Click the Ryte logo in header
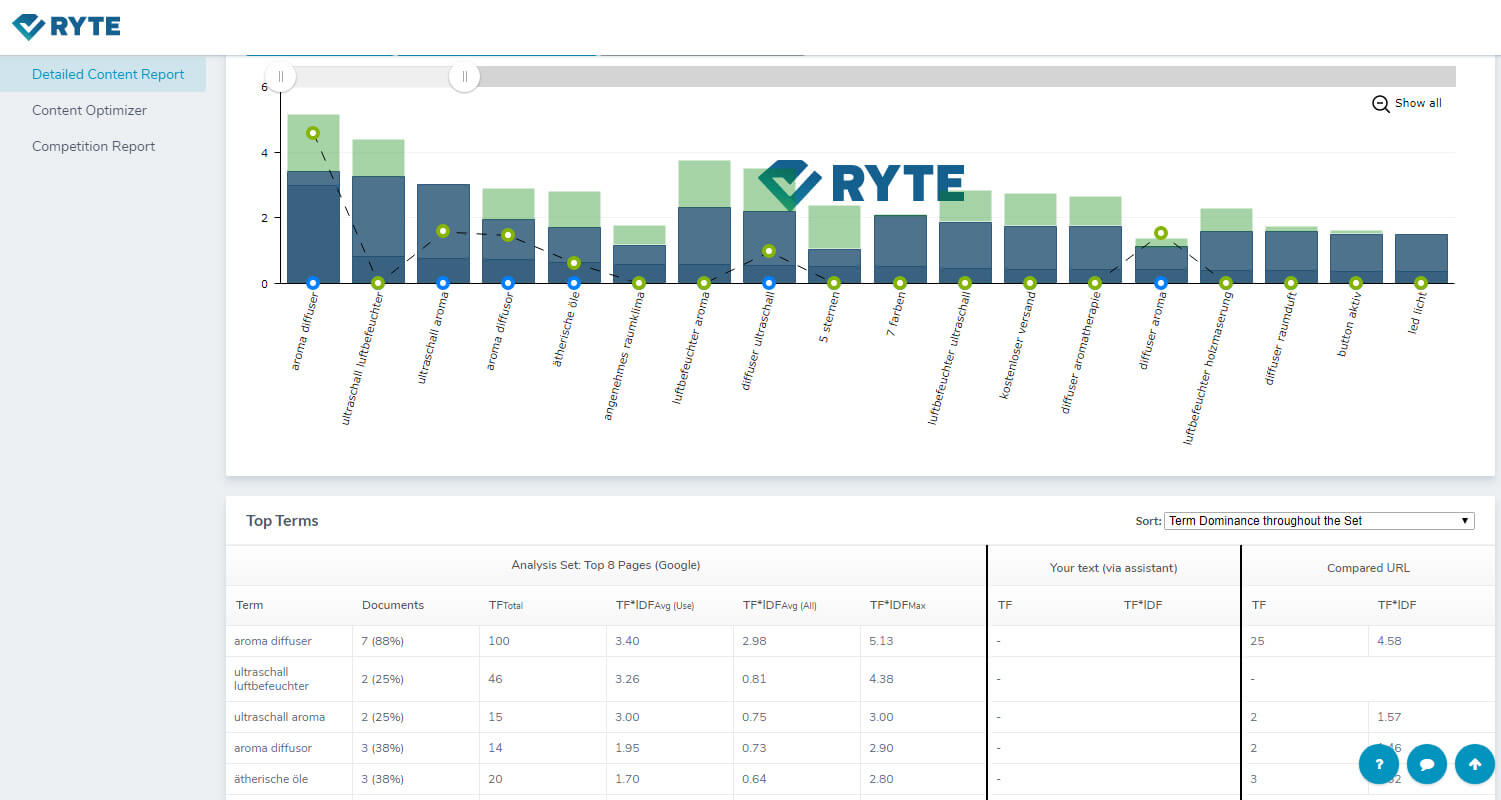Image resolution: width=1501 pixels, height=800 pixels. pyautogui.click(x=66, y=26)
